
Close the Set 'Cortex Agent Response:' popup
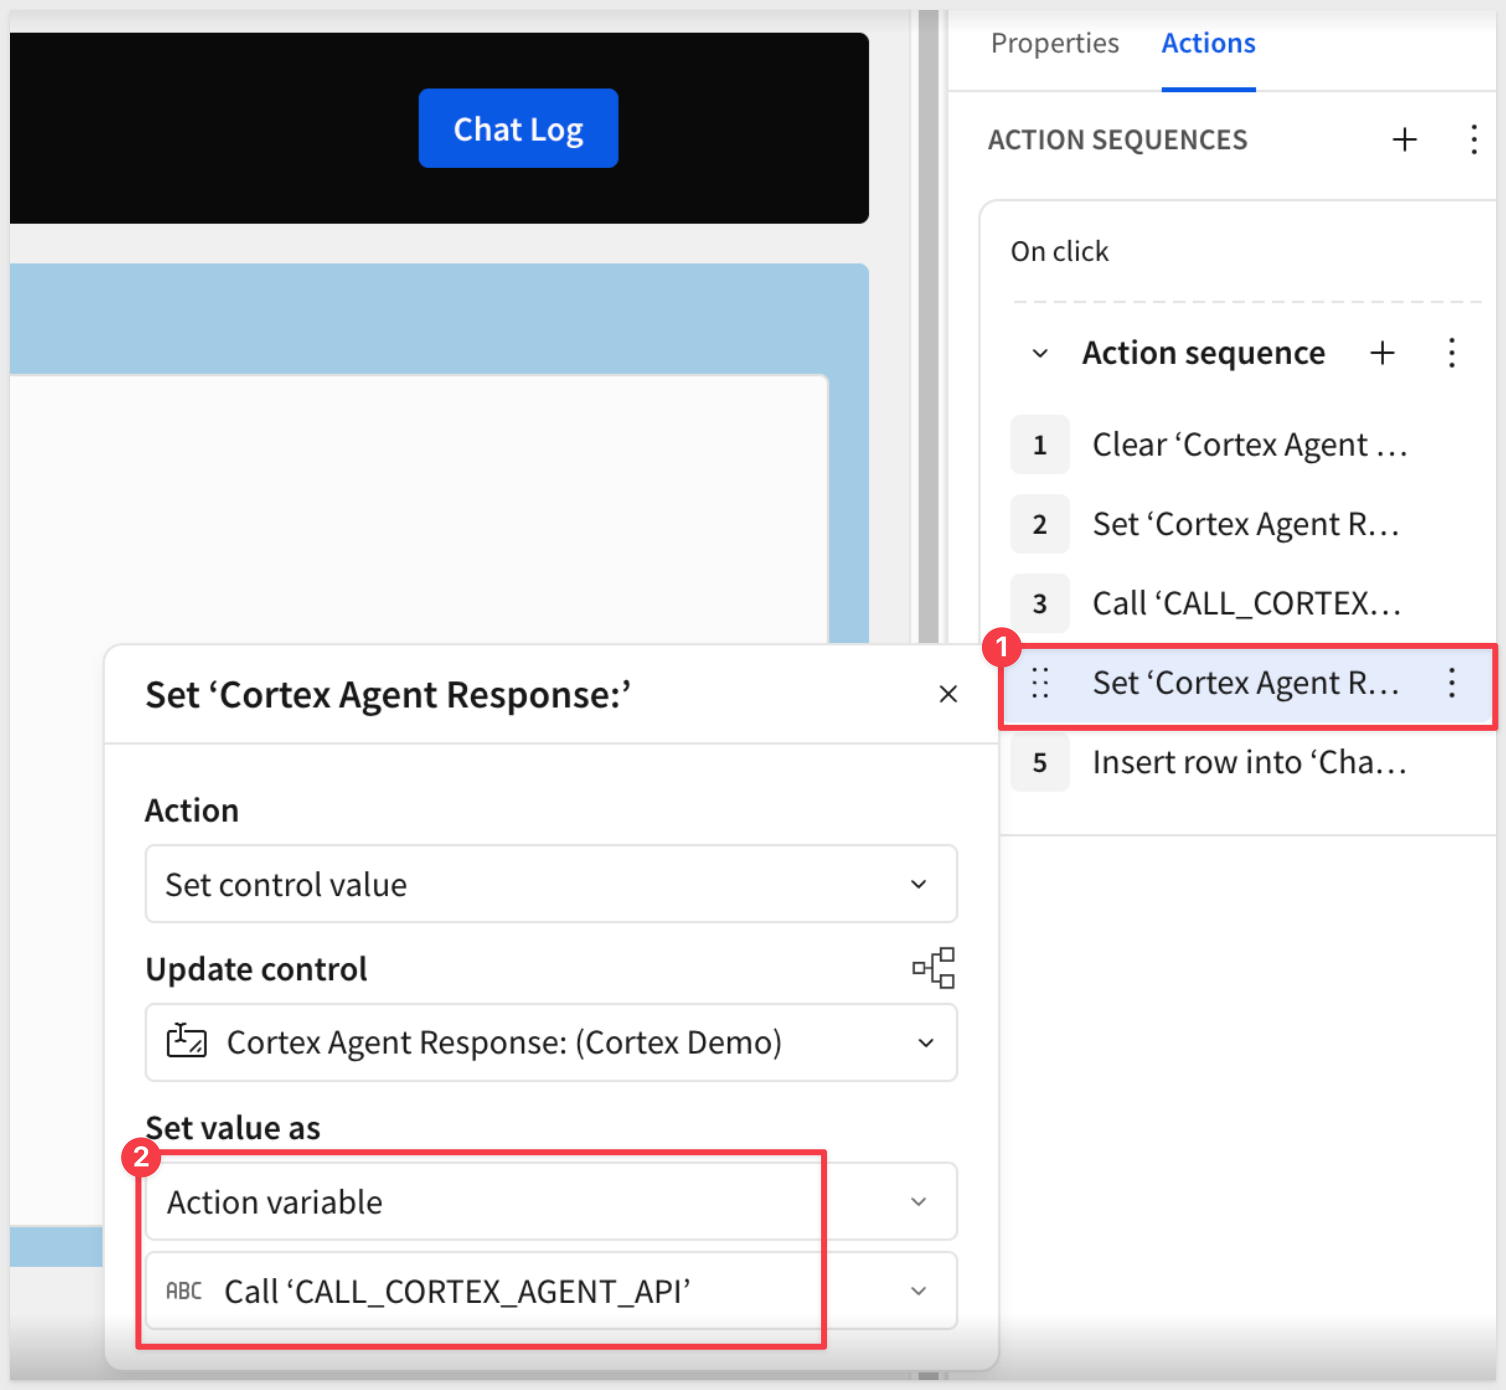(948, 694)
